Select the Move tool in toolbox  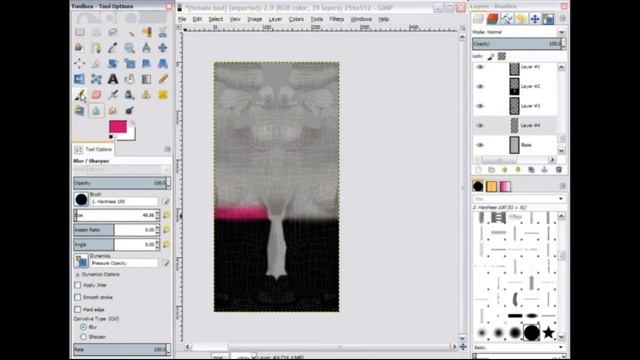163,48
